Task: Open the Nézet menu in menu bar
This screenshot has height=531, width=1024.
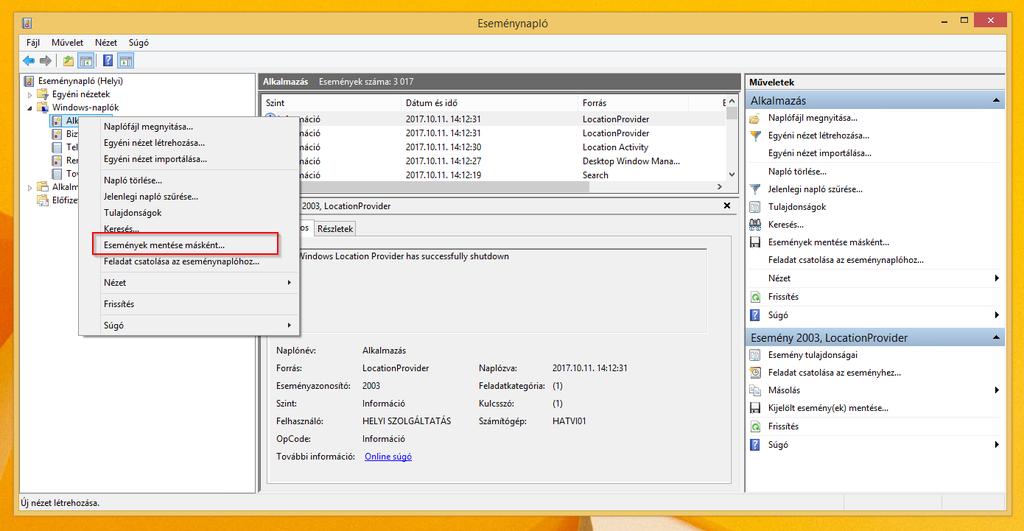Action: pos(106,42)
